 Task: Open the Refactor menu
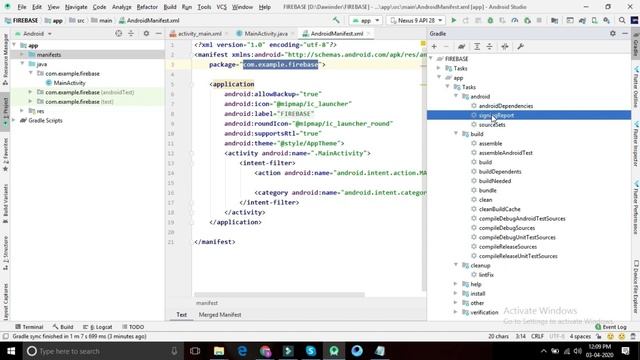pos(147,7)
